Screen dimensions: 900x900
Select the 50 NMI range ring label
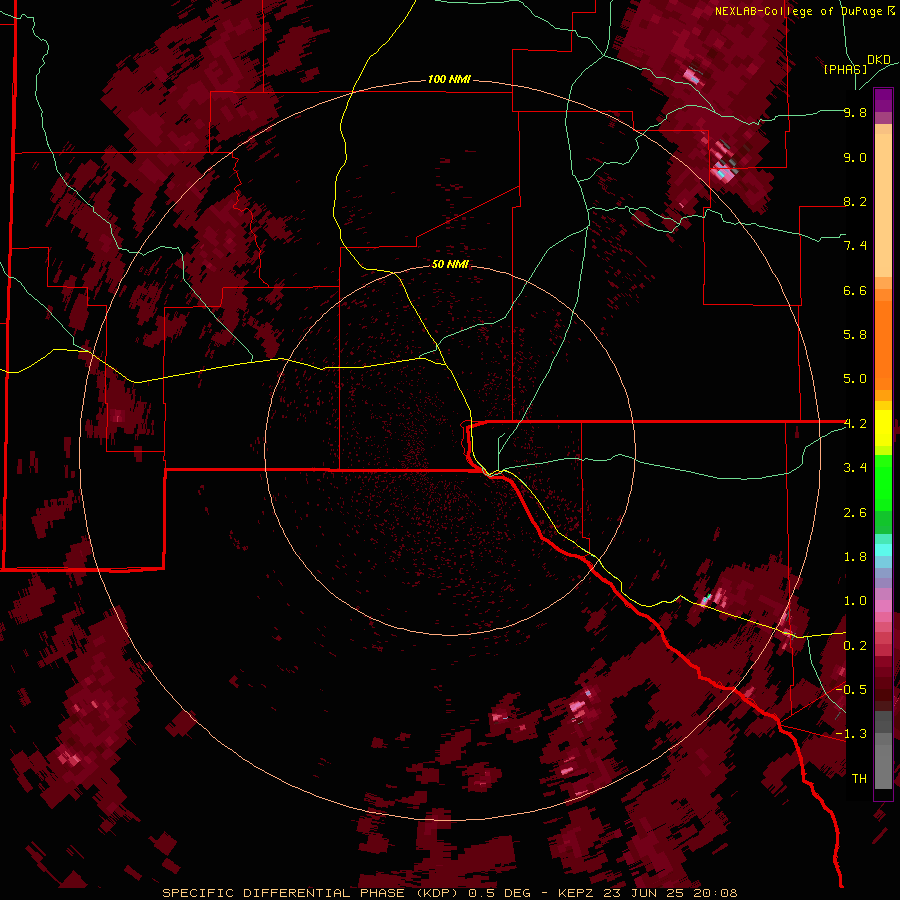click(x=450, y=264)
